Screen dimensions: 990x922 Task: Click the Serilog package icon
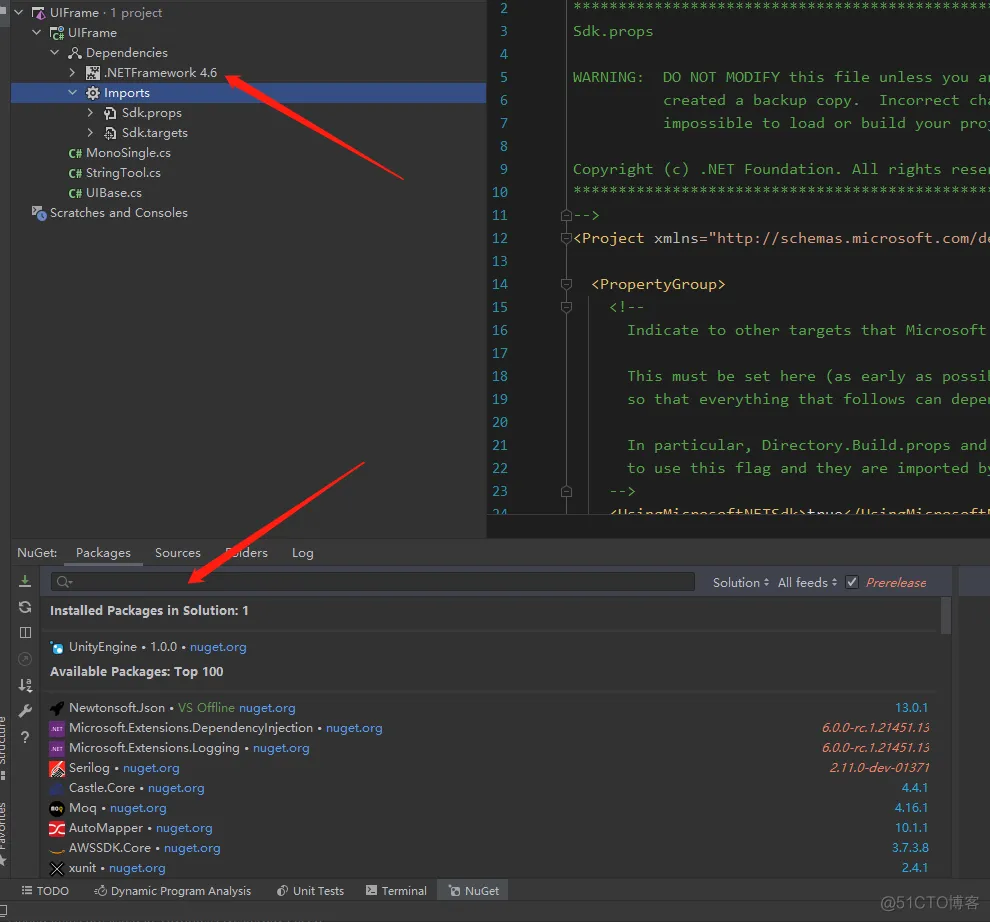(x=57, y=769)
